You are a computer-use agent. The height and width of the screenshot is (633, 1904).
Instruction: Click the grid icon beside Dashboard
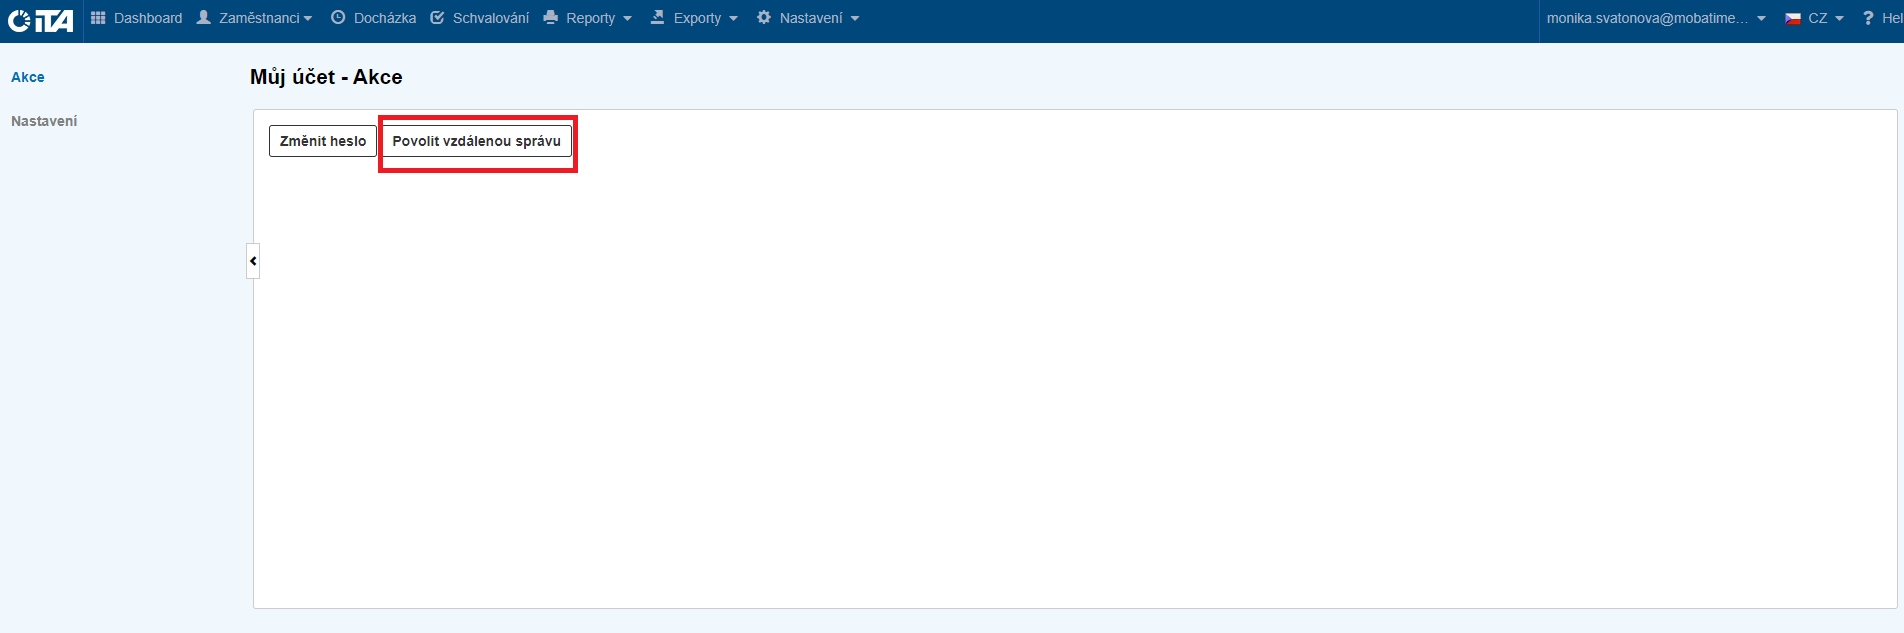[98, 18]
